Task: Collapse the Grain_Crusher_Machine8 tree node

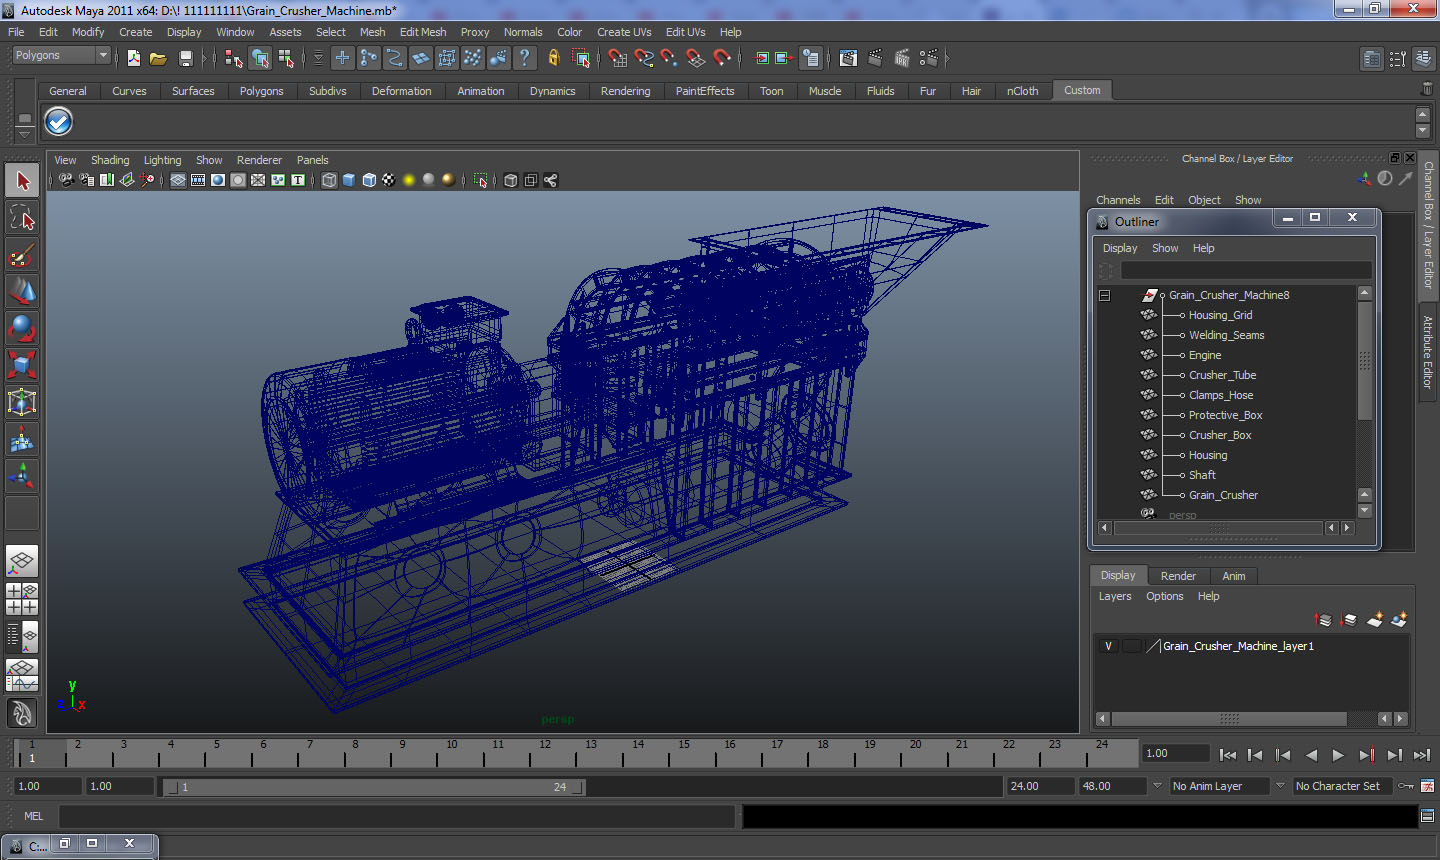Action: coord(1104,295)
